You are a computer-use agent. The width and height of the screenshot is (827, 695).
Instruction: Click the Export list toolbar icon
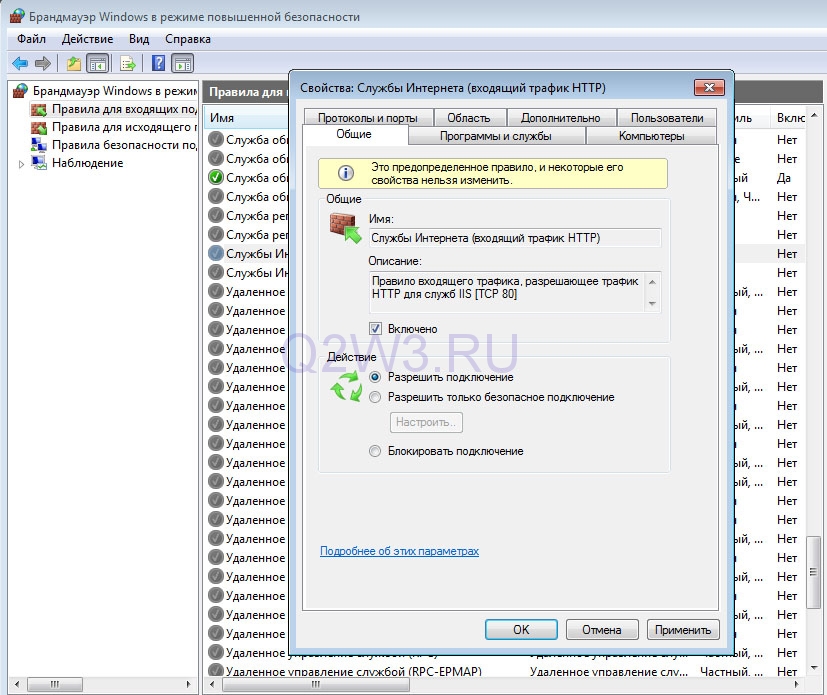pyautogui.click(x=128, y=64)
